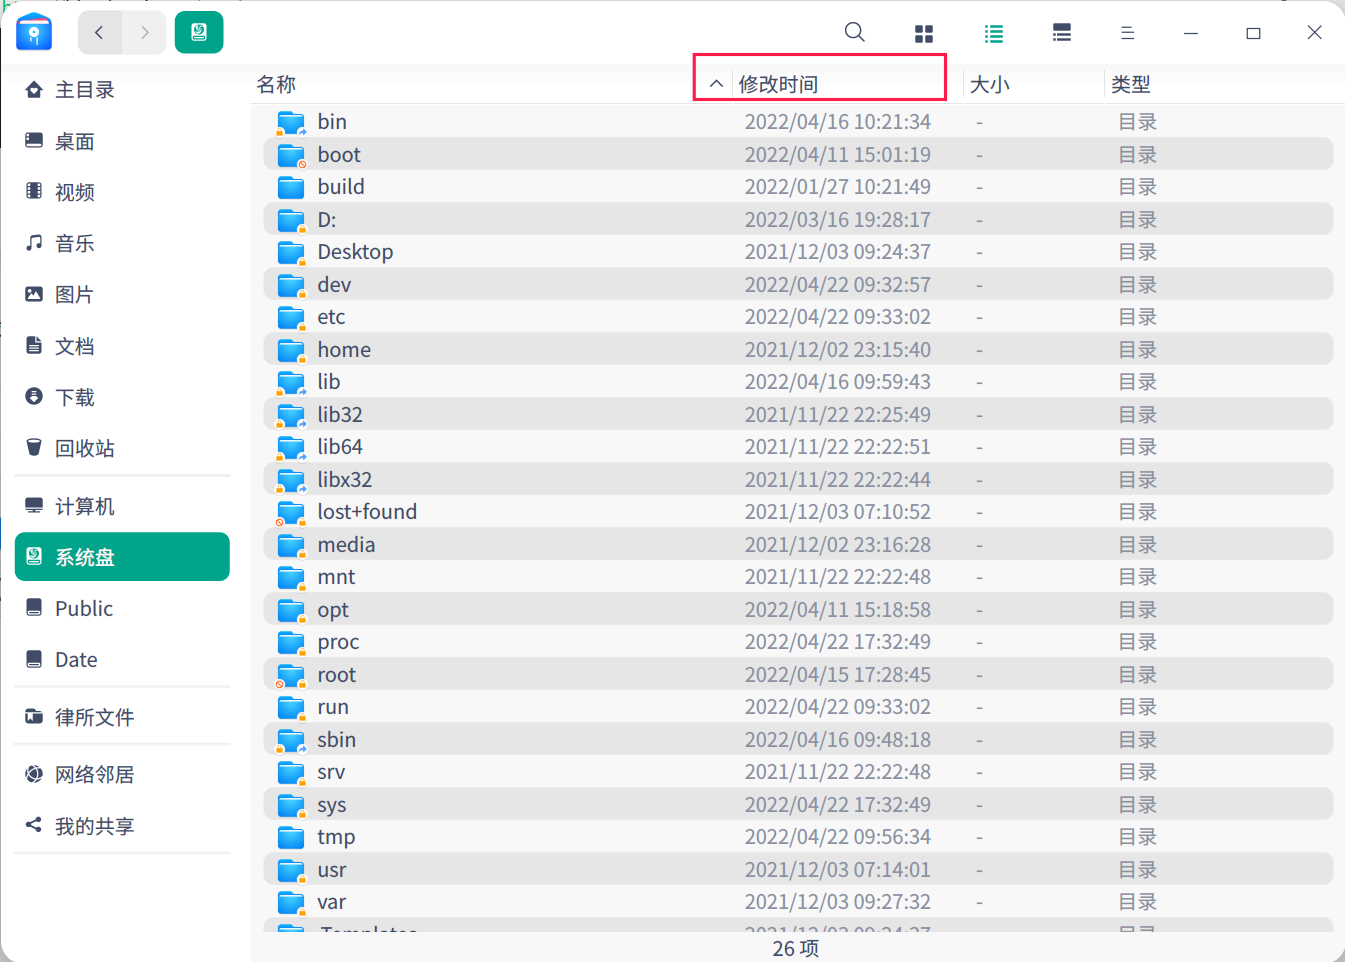Screen dimensions: 1345x962
Task: Open 文档 in the sidebar
Action: (122, 346)
